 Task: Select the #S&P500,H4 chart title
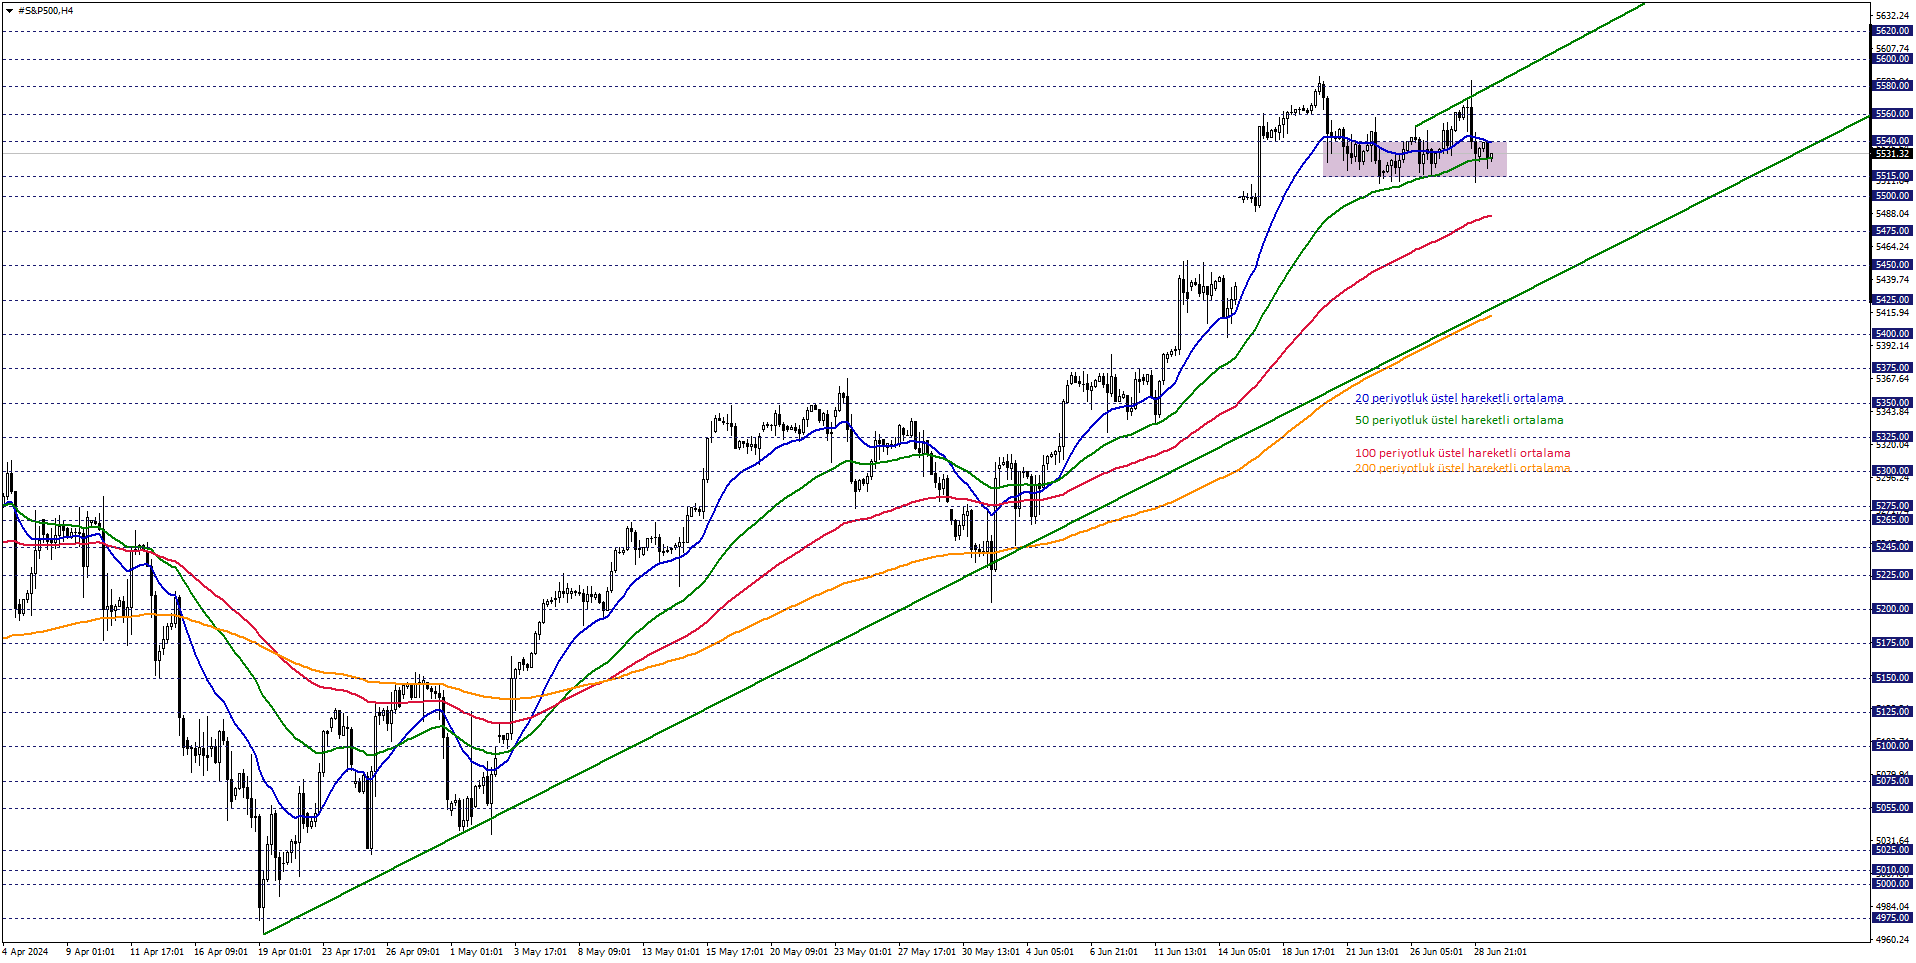point(46,11)
